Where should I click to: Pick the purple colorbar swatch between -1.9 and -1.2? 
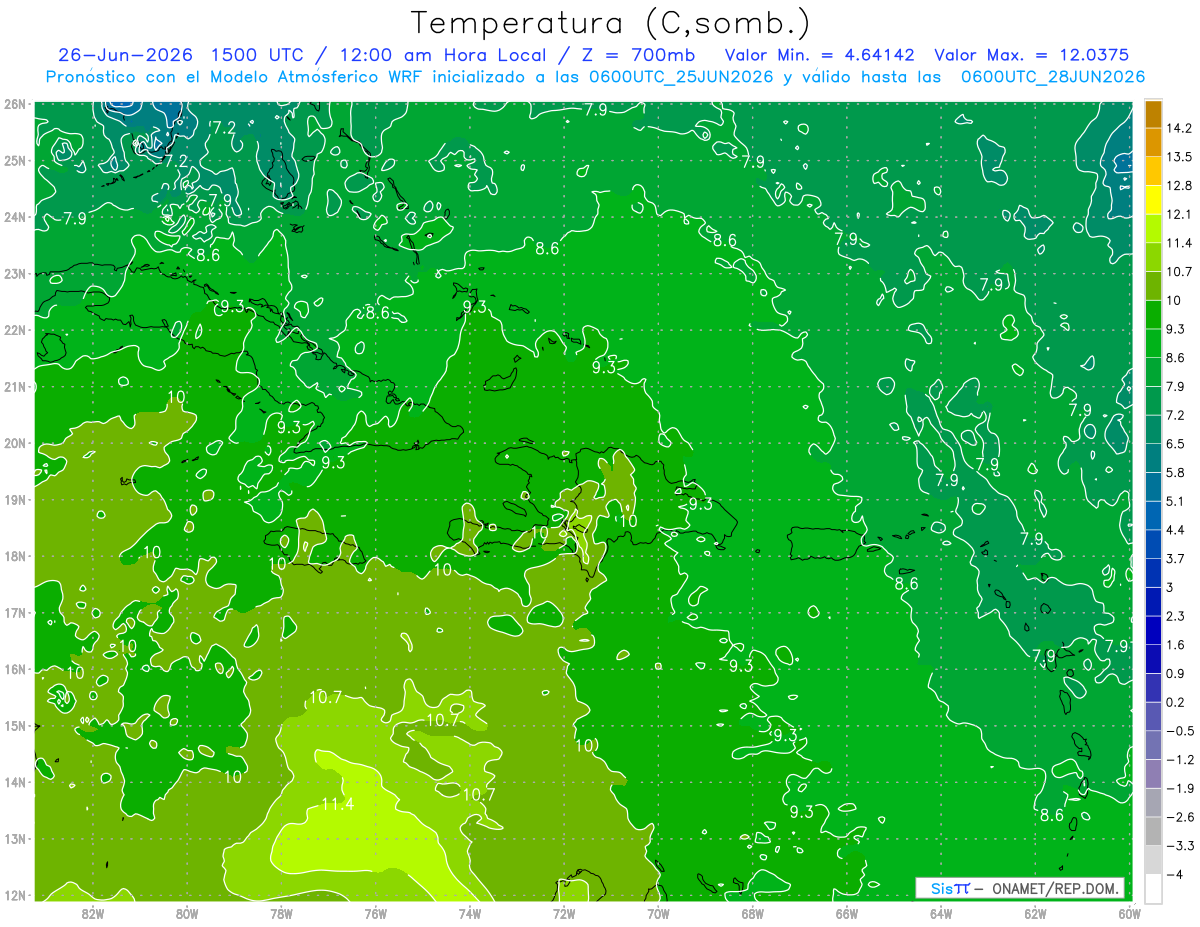pos(1154,773)
